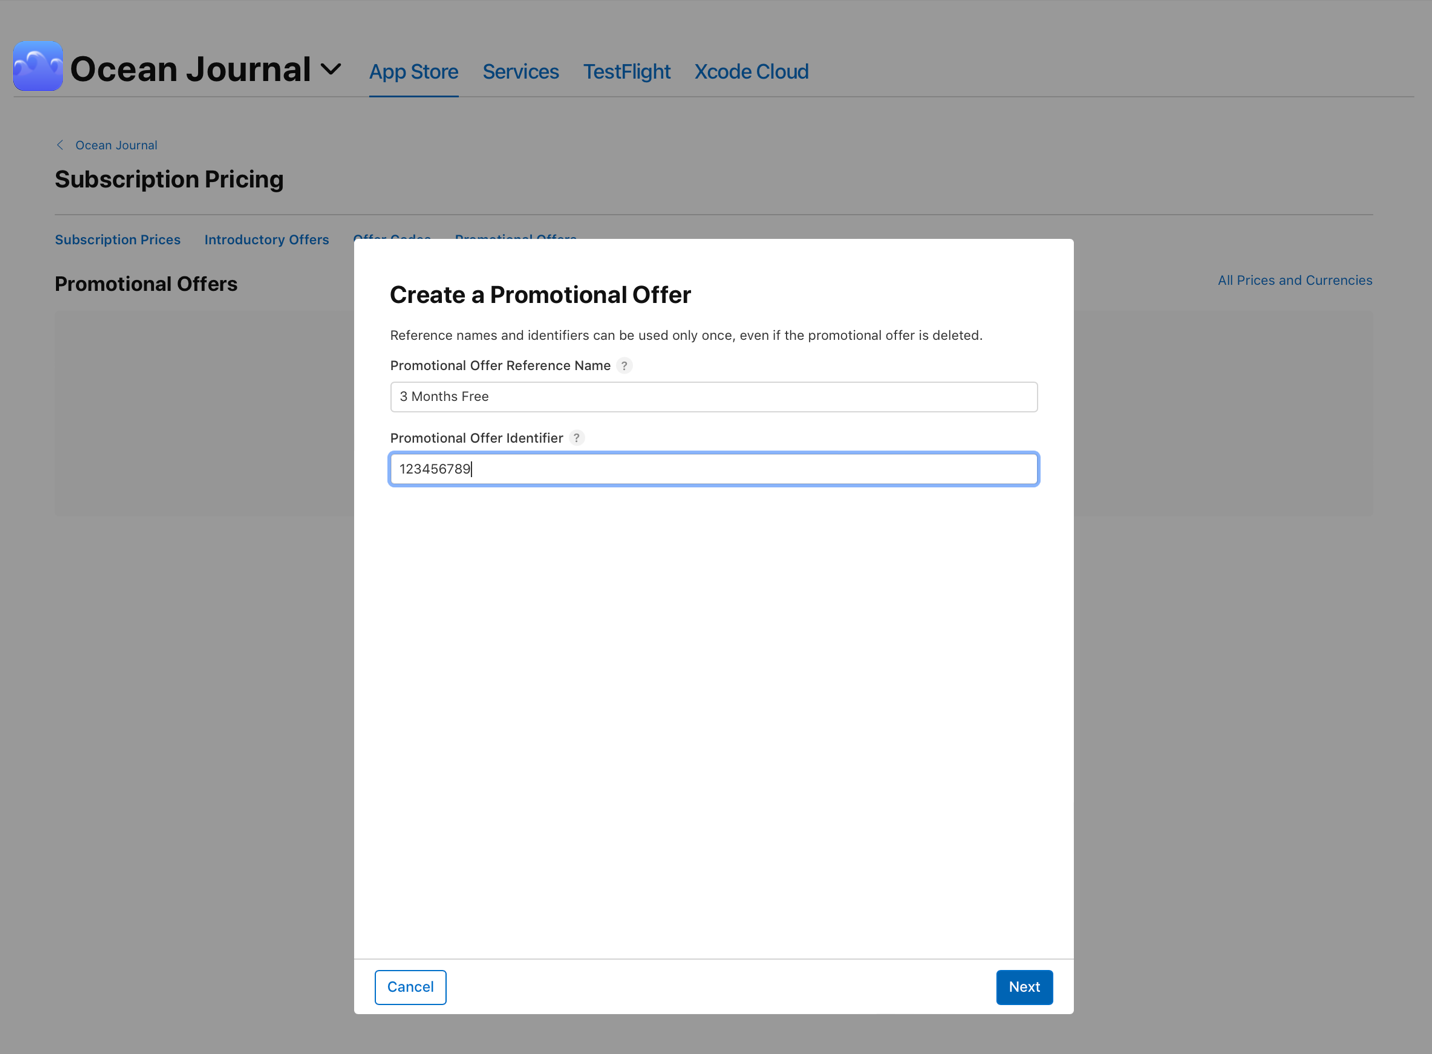Click the Next button

point(1024,987)
